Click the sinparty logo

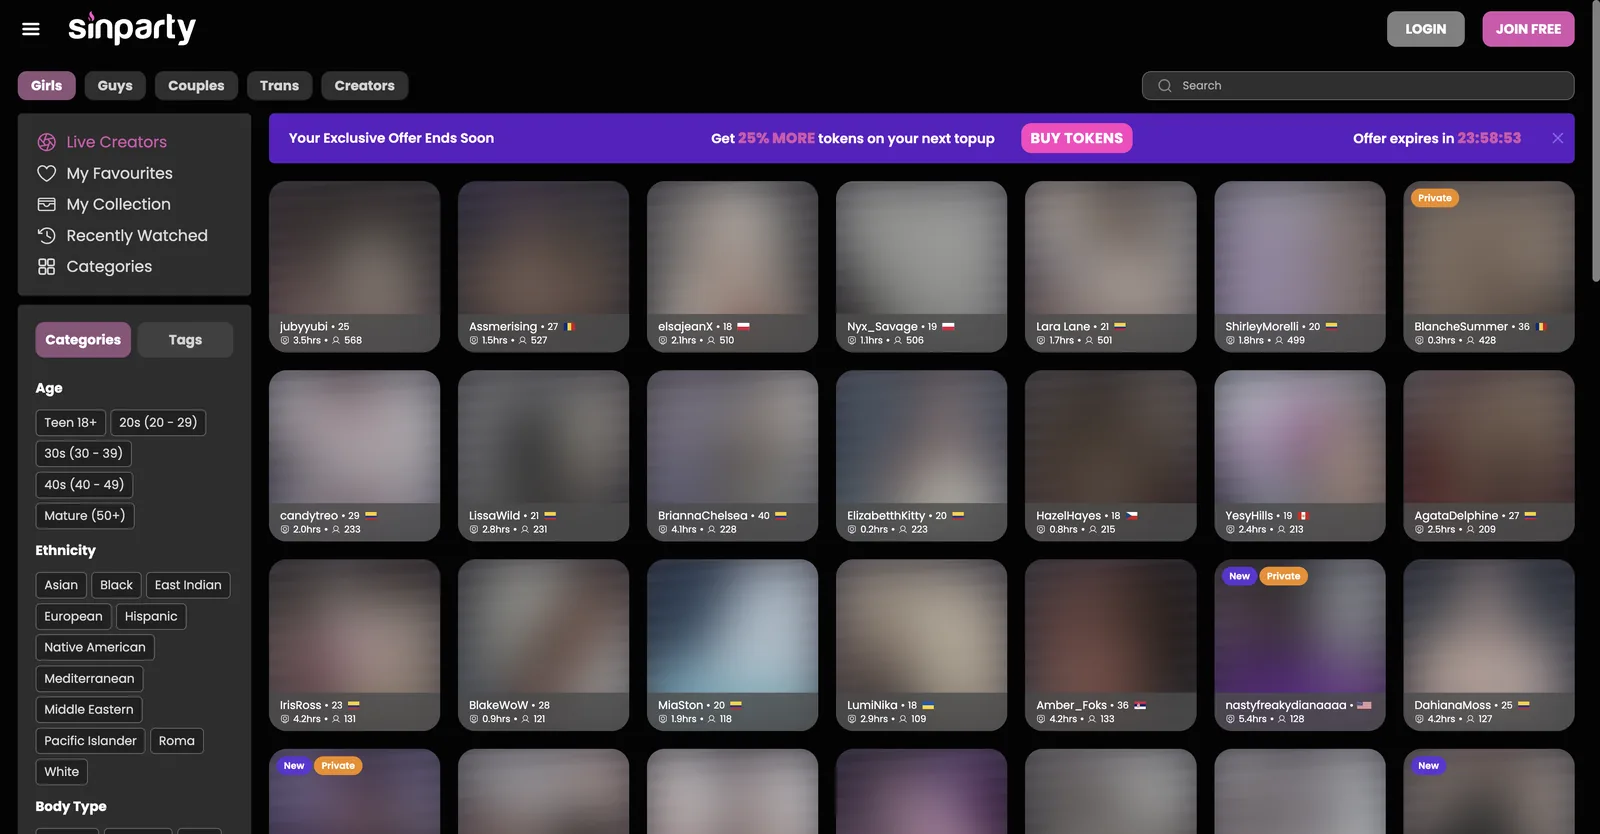[132, 28]
